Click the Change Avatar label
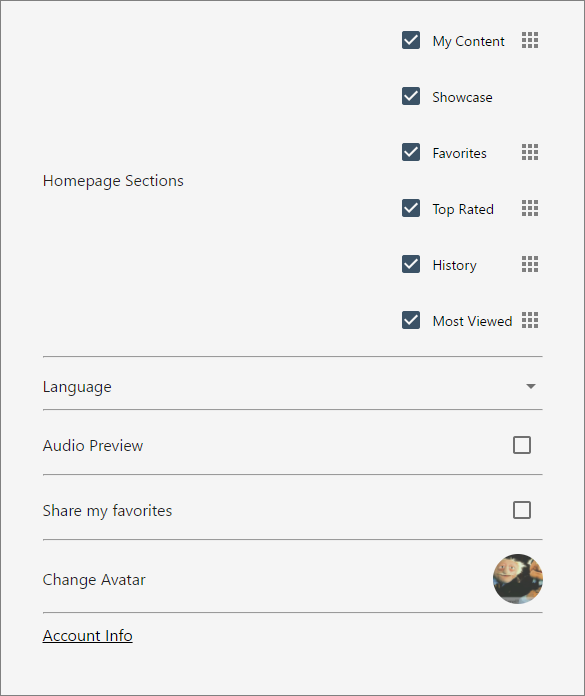 coord(94,580)
